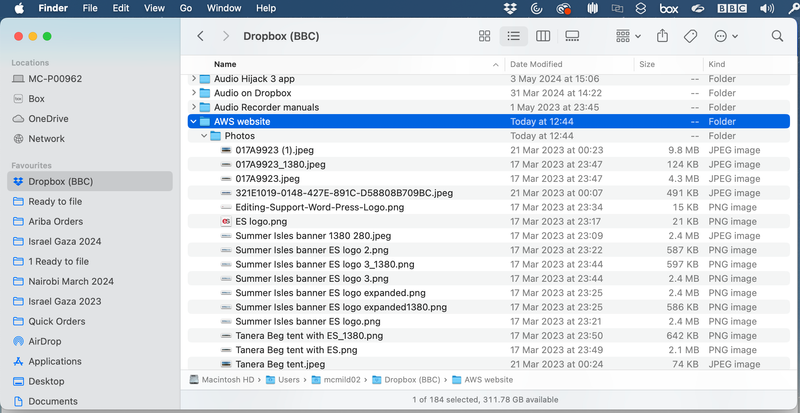Click the Edit Tags toolbar icon
Viewport: 800px width, 413px height.
[x=690, y=36]
